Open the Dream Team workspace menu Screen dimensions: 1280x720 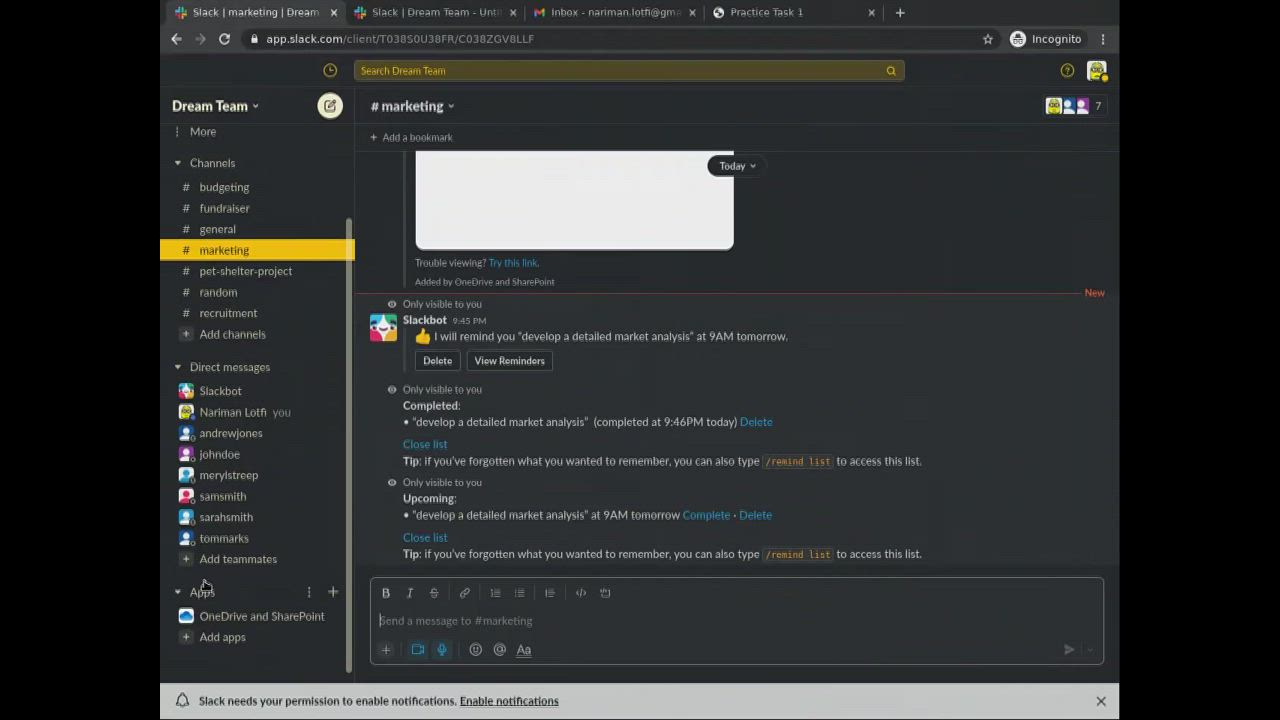(x=215, y=106)
